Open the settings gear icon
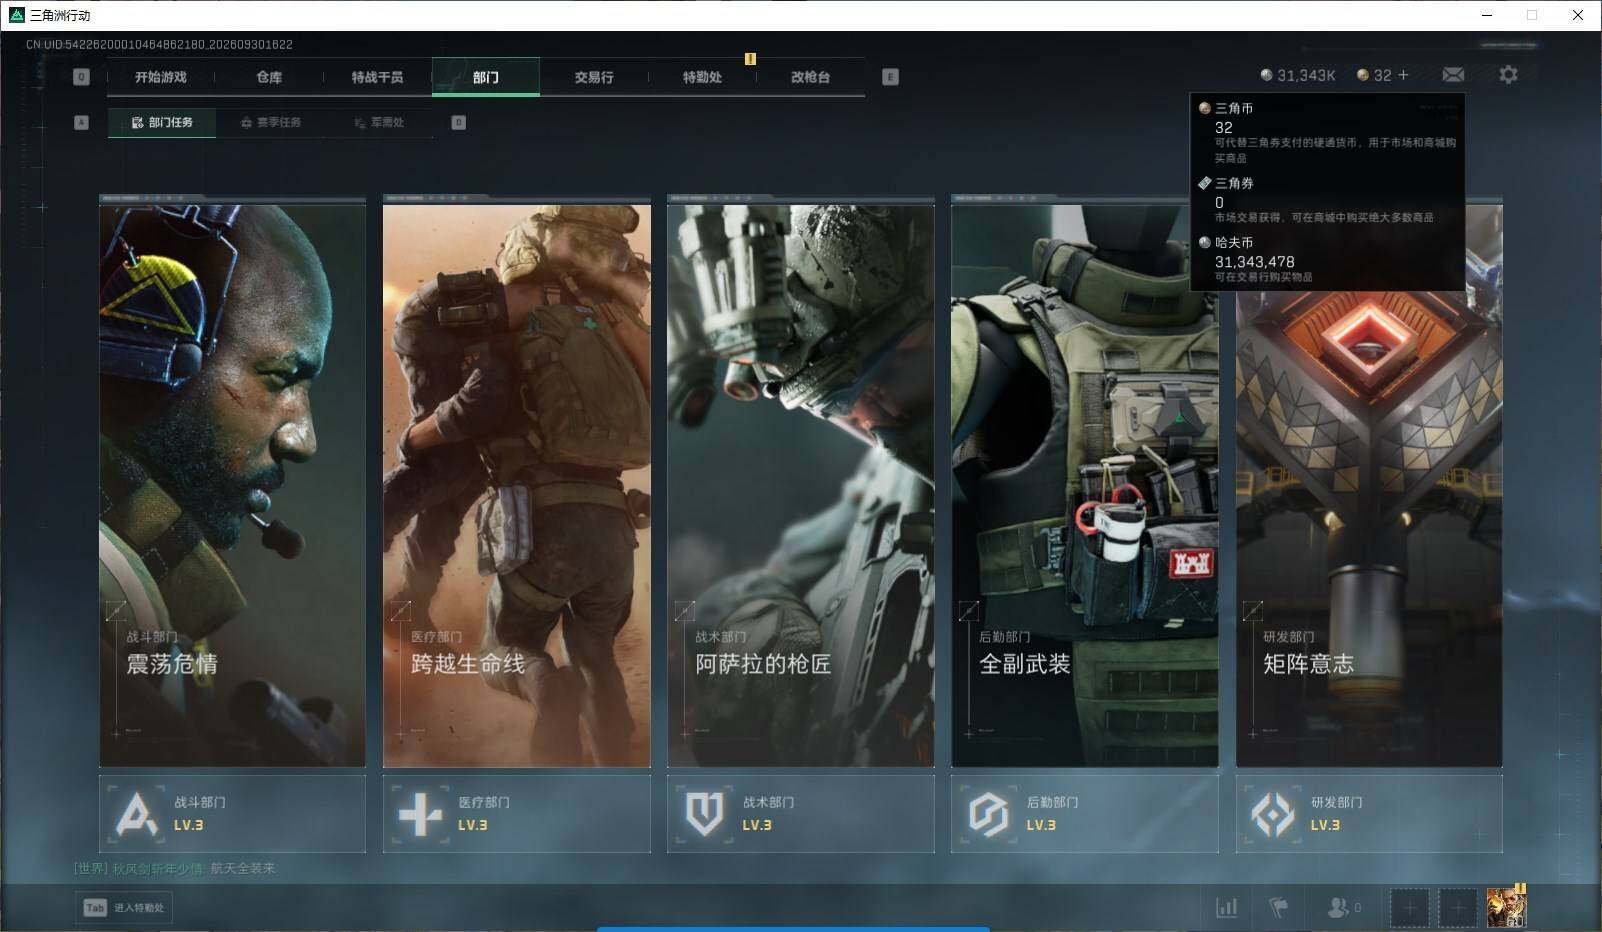 [1508, 75]
